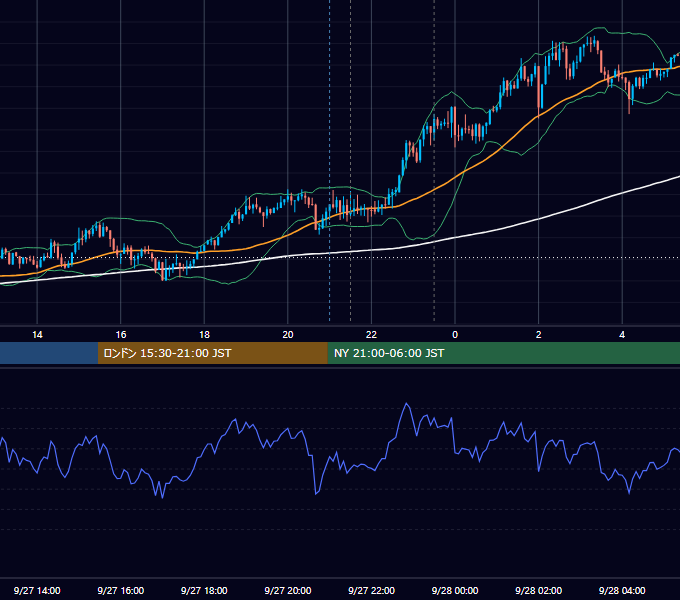Screen dimensions: 680x600
Task: Click the 9/27 18:00 date label
Action: point(204,590)
